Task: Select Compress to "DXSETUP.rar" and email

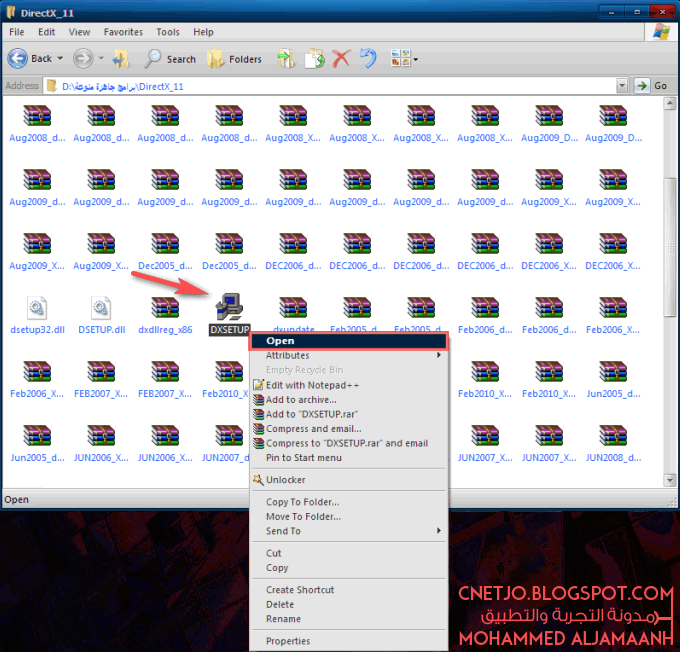Action: tap(348, 443)
